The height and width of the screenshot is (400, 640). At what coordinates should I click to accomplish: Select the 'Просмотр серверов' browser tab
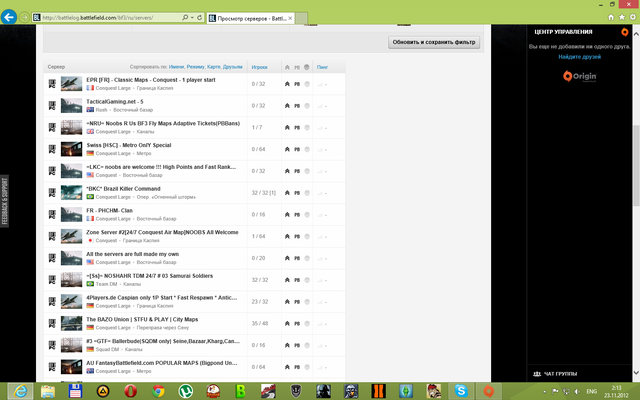pos(250,18)
